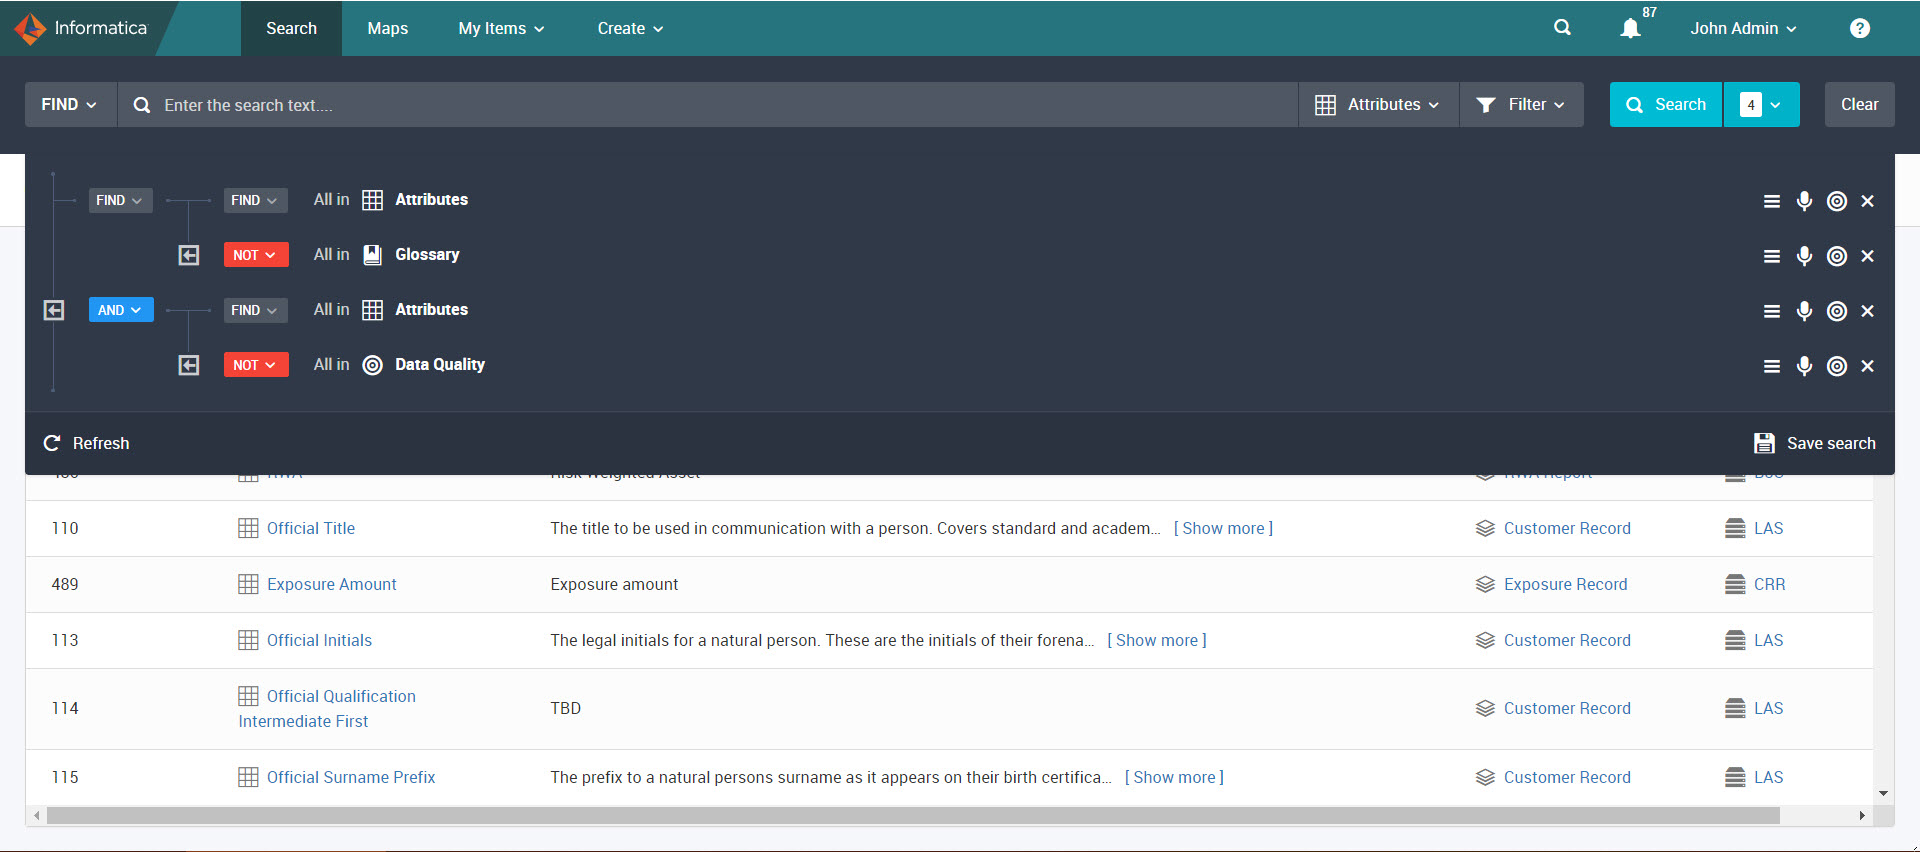Click the Data Quality target icon label
This screenshot has height=852, width=1920.
point(372,364)
